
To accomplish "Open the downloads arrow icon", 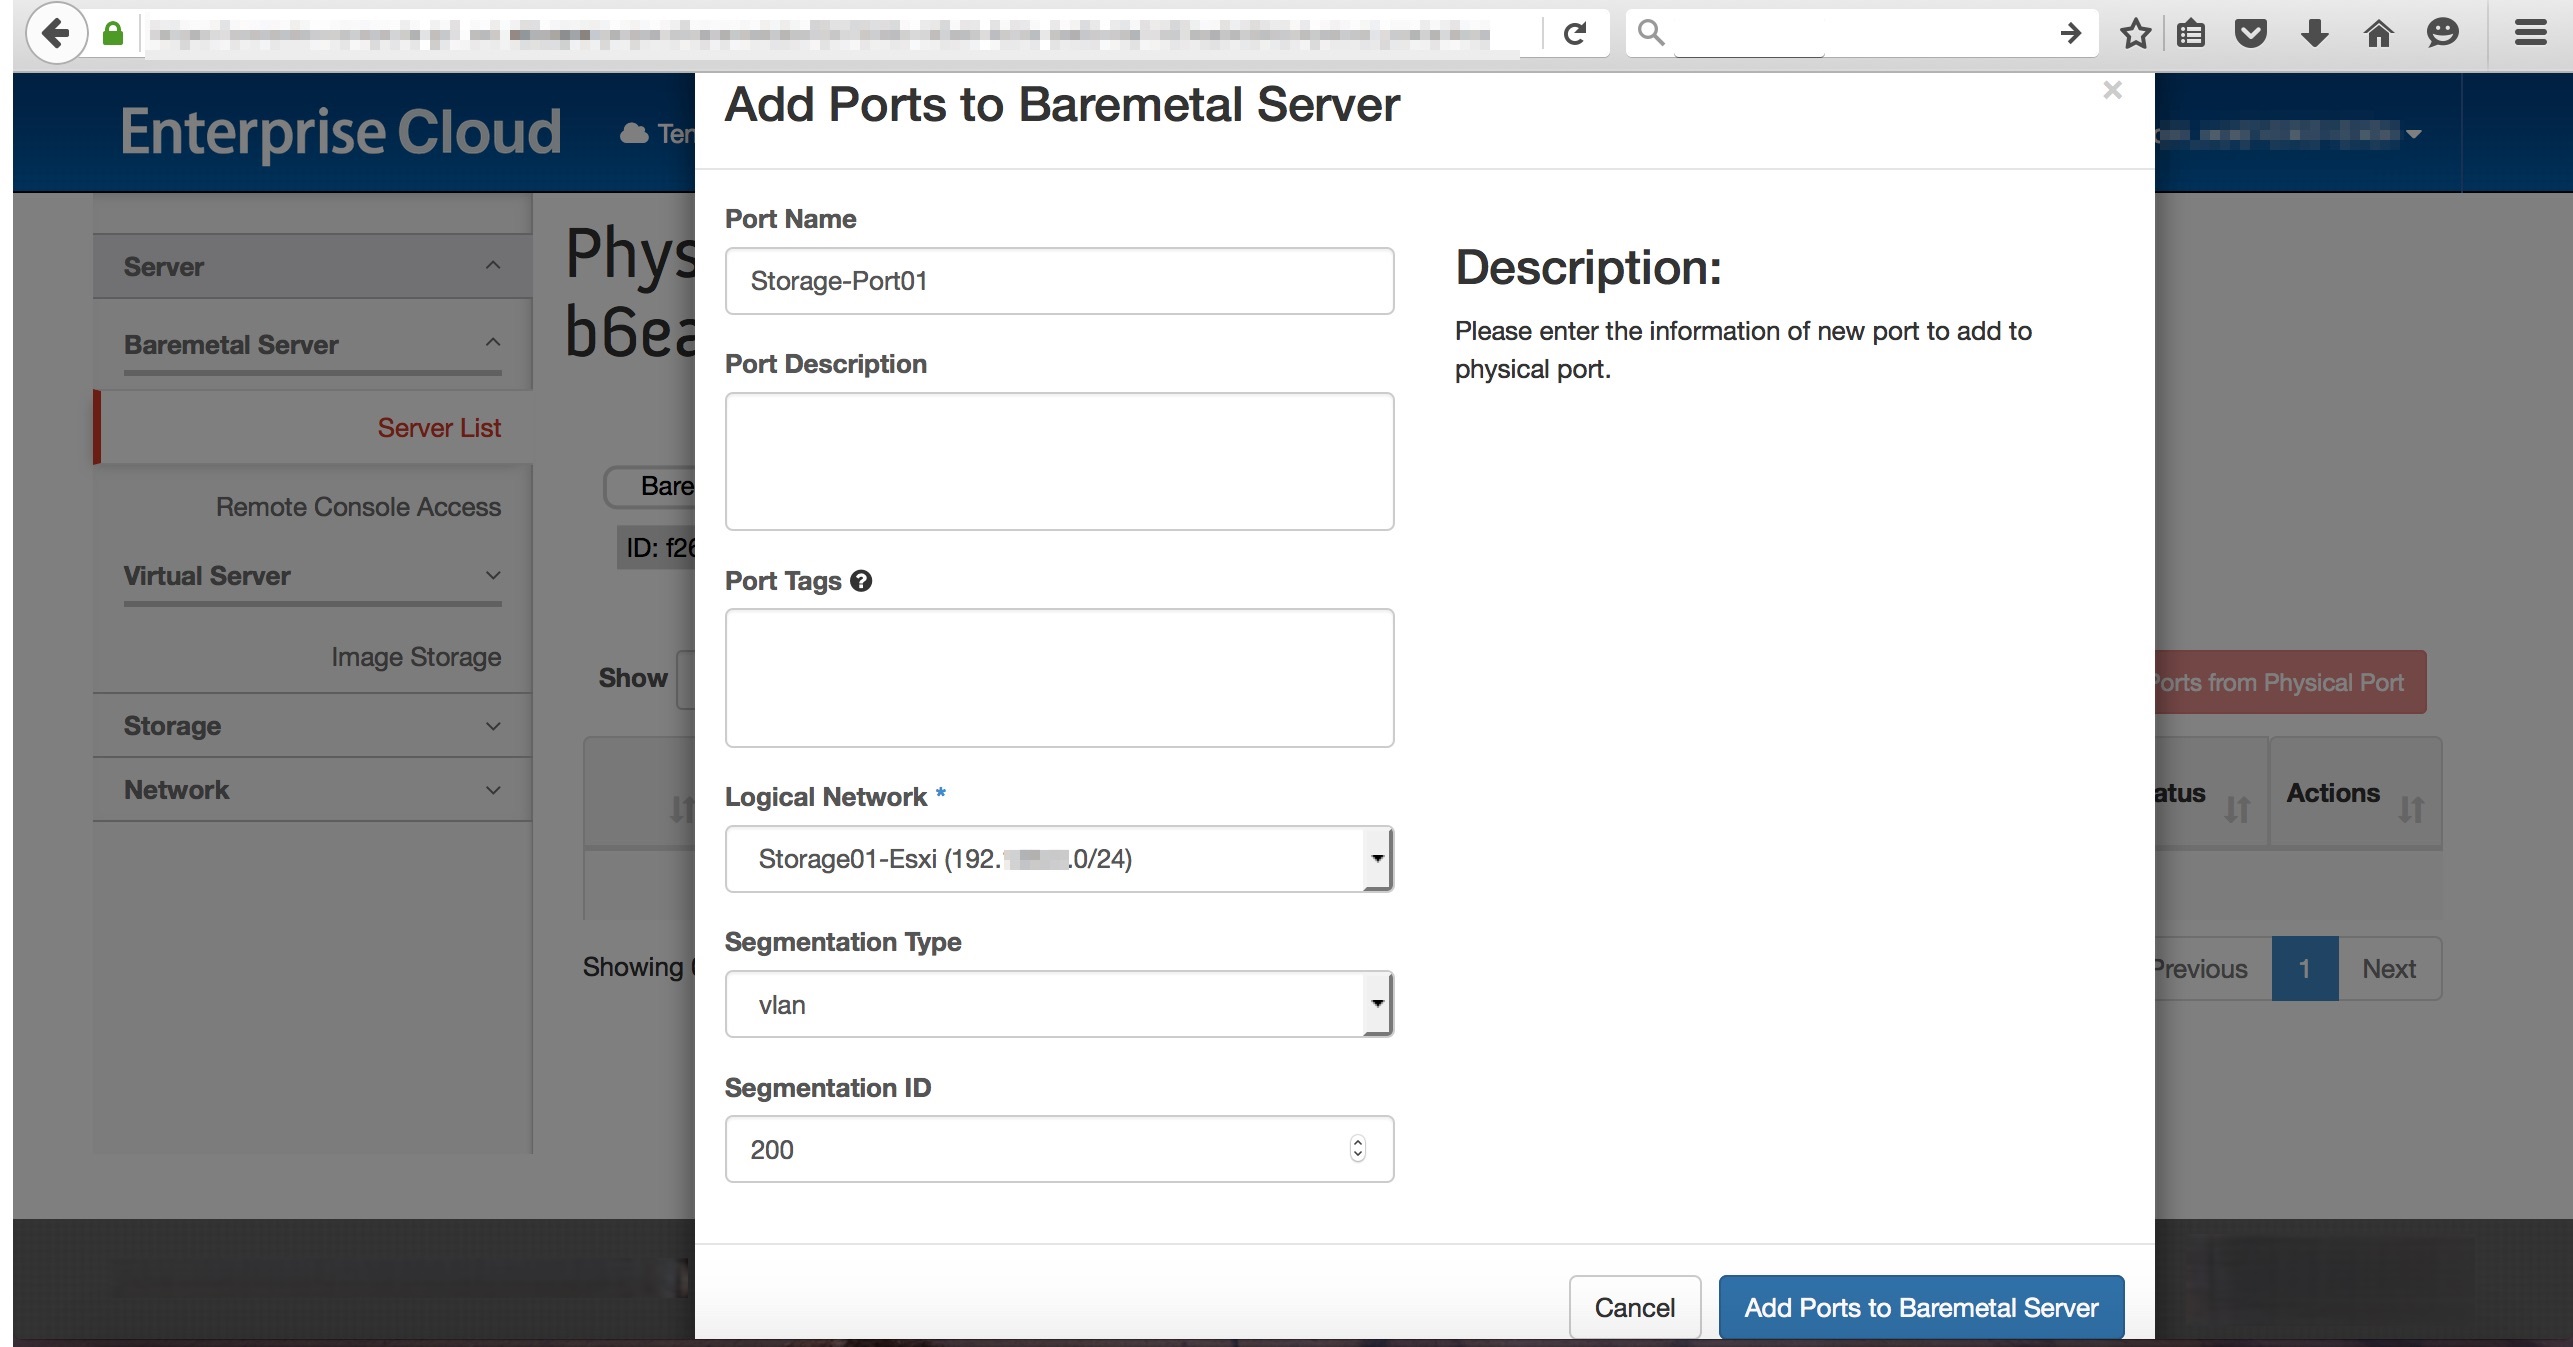I will point(2314,33).
